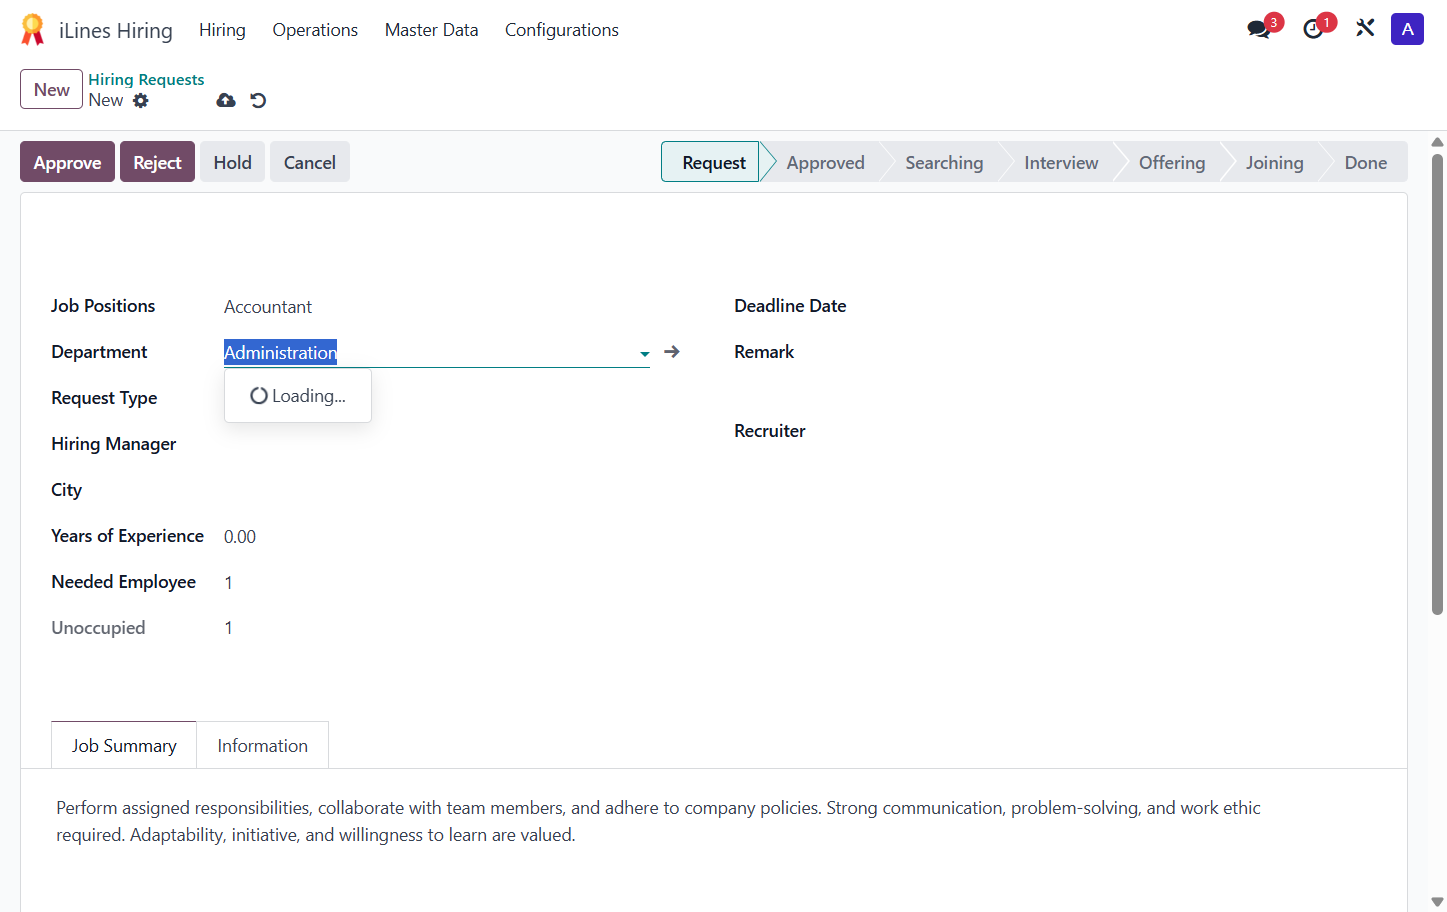Open the Operations menu

pos(315,30)
